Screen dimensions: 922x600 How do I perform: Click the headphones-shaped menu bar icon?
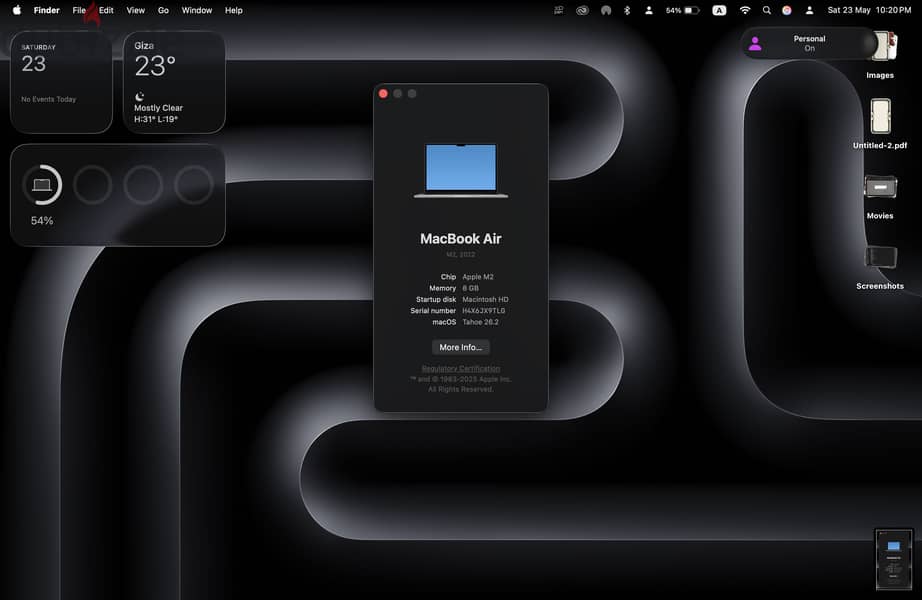click(606, 10)
